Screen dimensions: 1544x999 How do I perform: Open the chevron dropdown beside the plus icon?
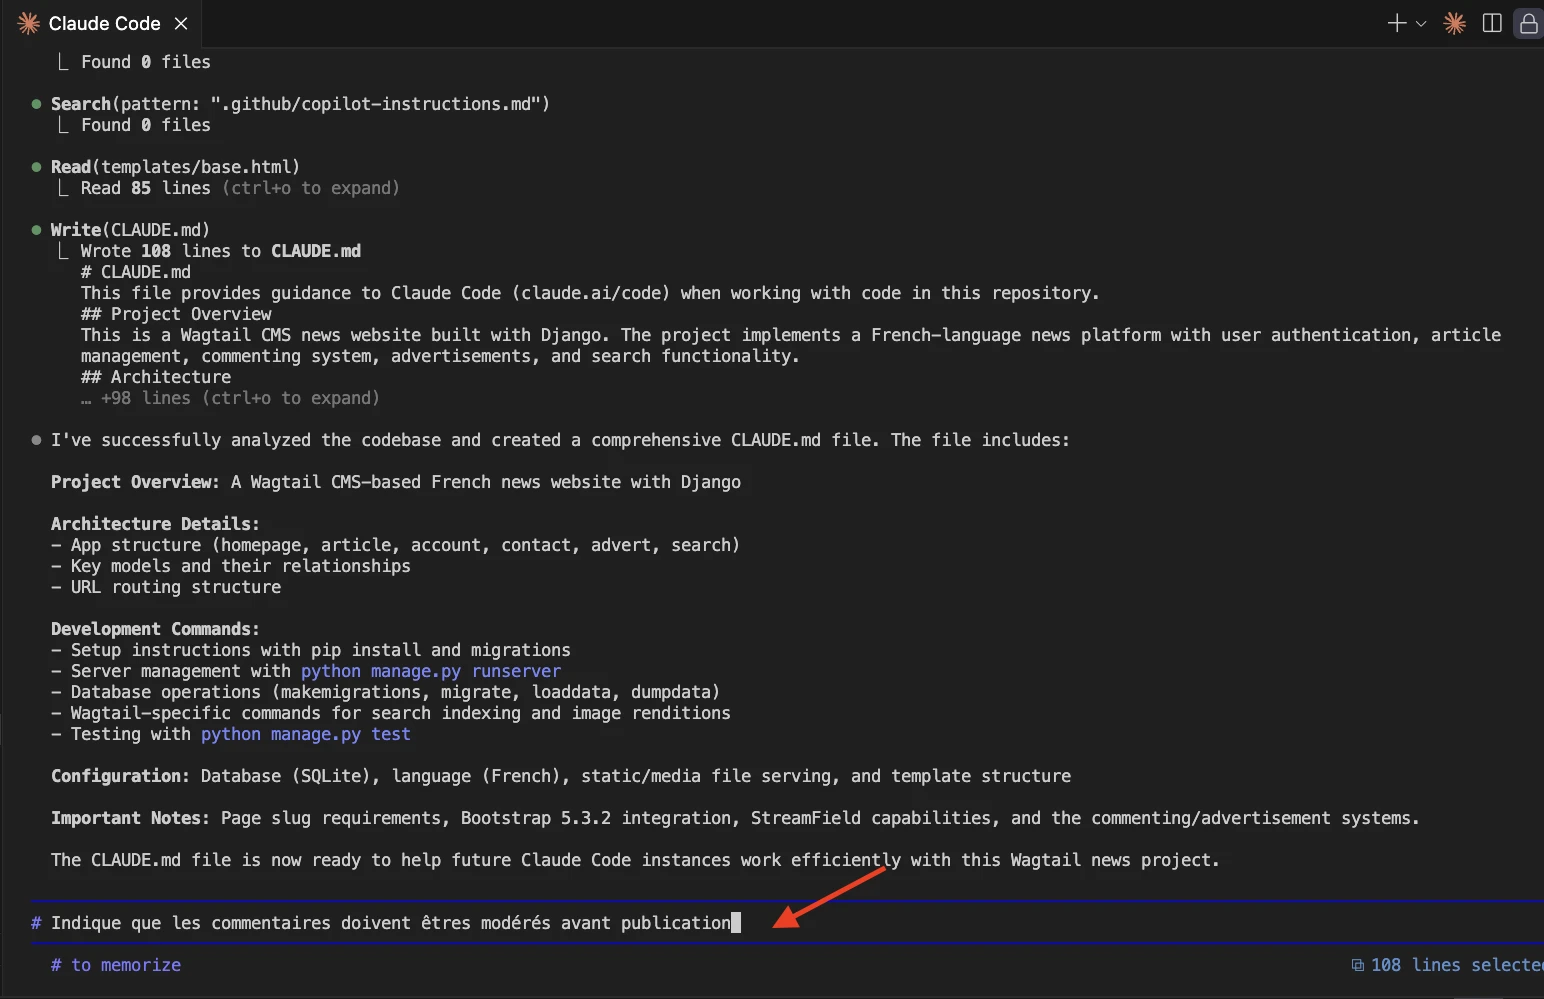(x=1421, y=24)
